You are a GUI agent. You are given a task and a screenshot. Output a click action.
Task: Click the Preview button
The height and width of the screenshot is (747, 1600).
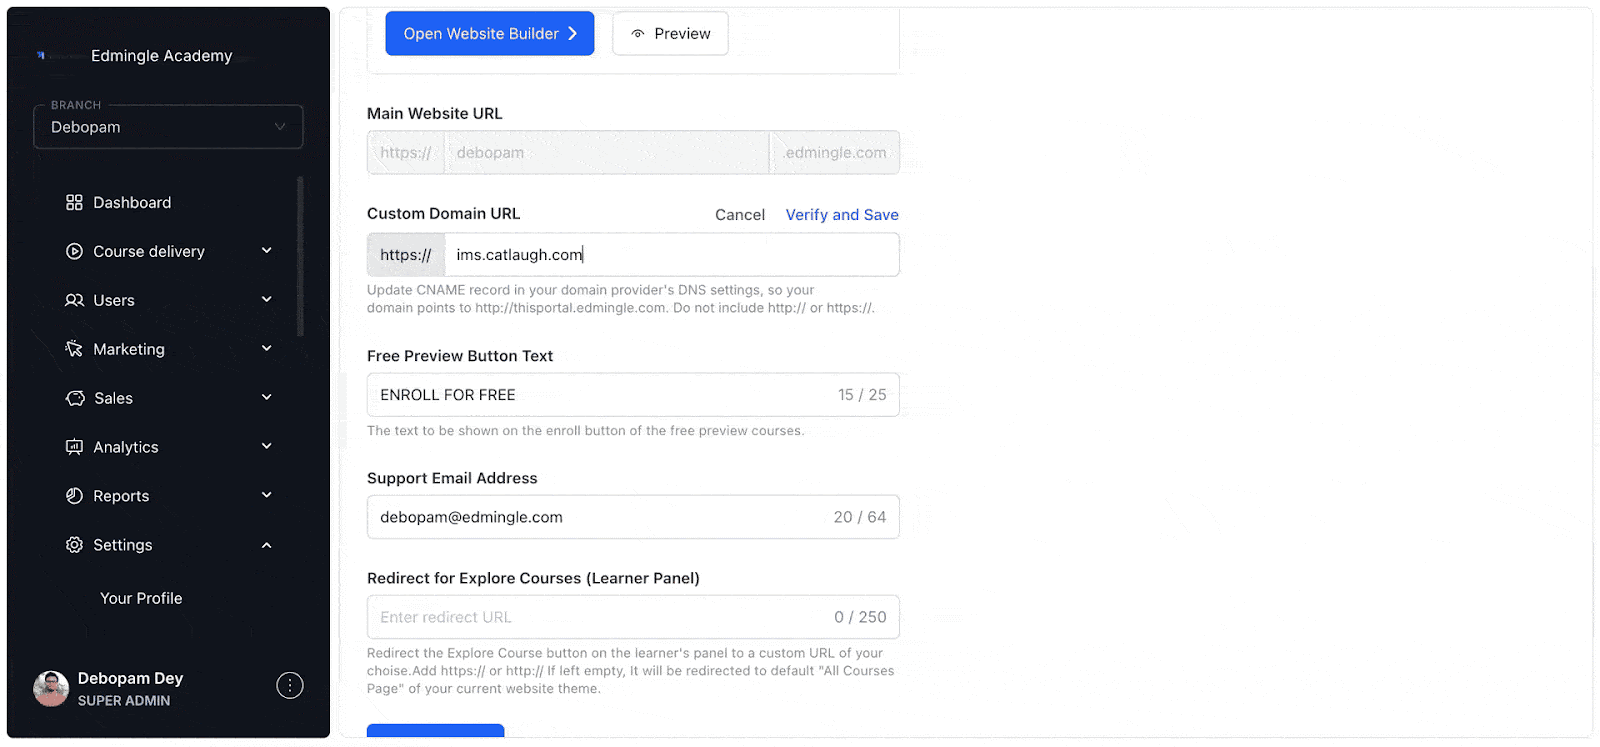click(x=670, y=34)
